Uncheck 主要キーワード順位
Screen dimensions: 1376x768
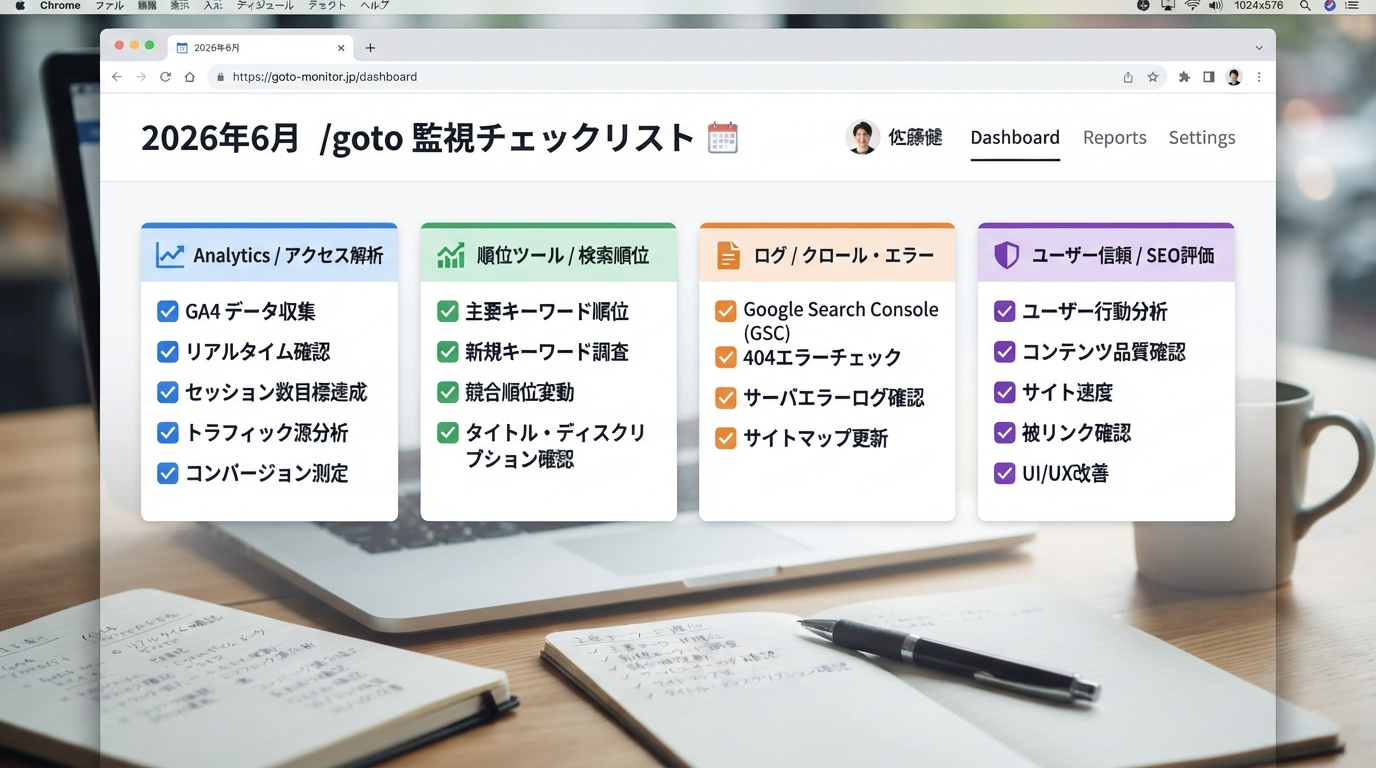click(448, 312)
